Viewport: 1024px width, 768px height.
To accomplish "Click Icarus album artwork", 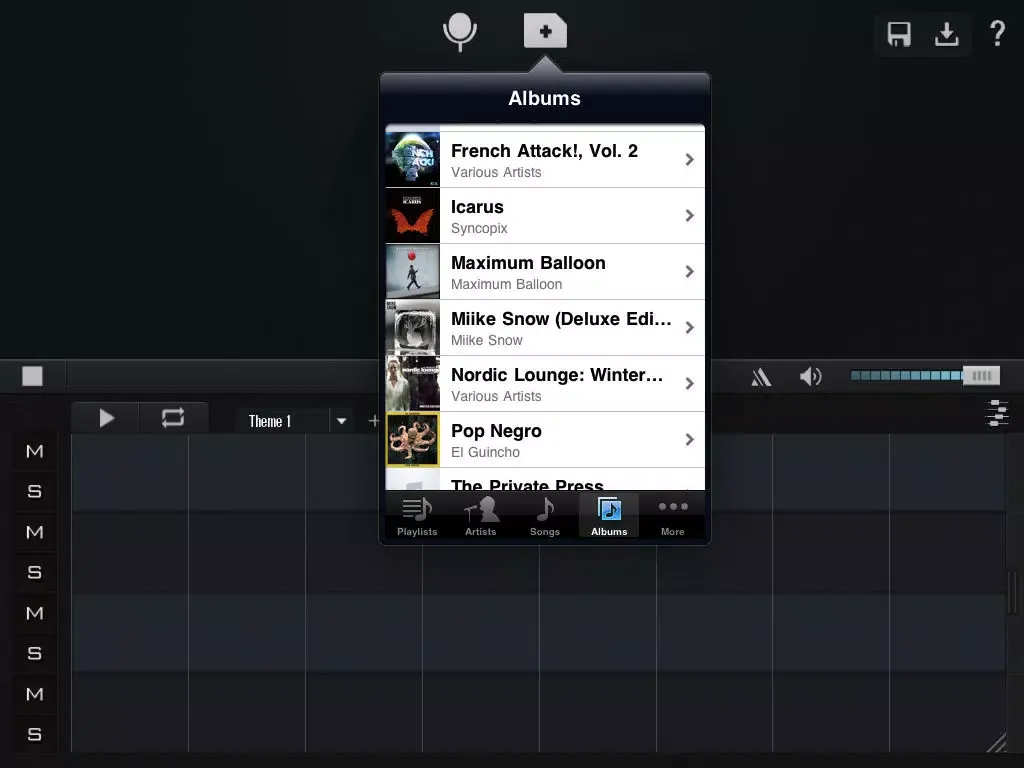I will pyautogui.click(x=413, y=216).
